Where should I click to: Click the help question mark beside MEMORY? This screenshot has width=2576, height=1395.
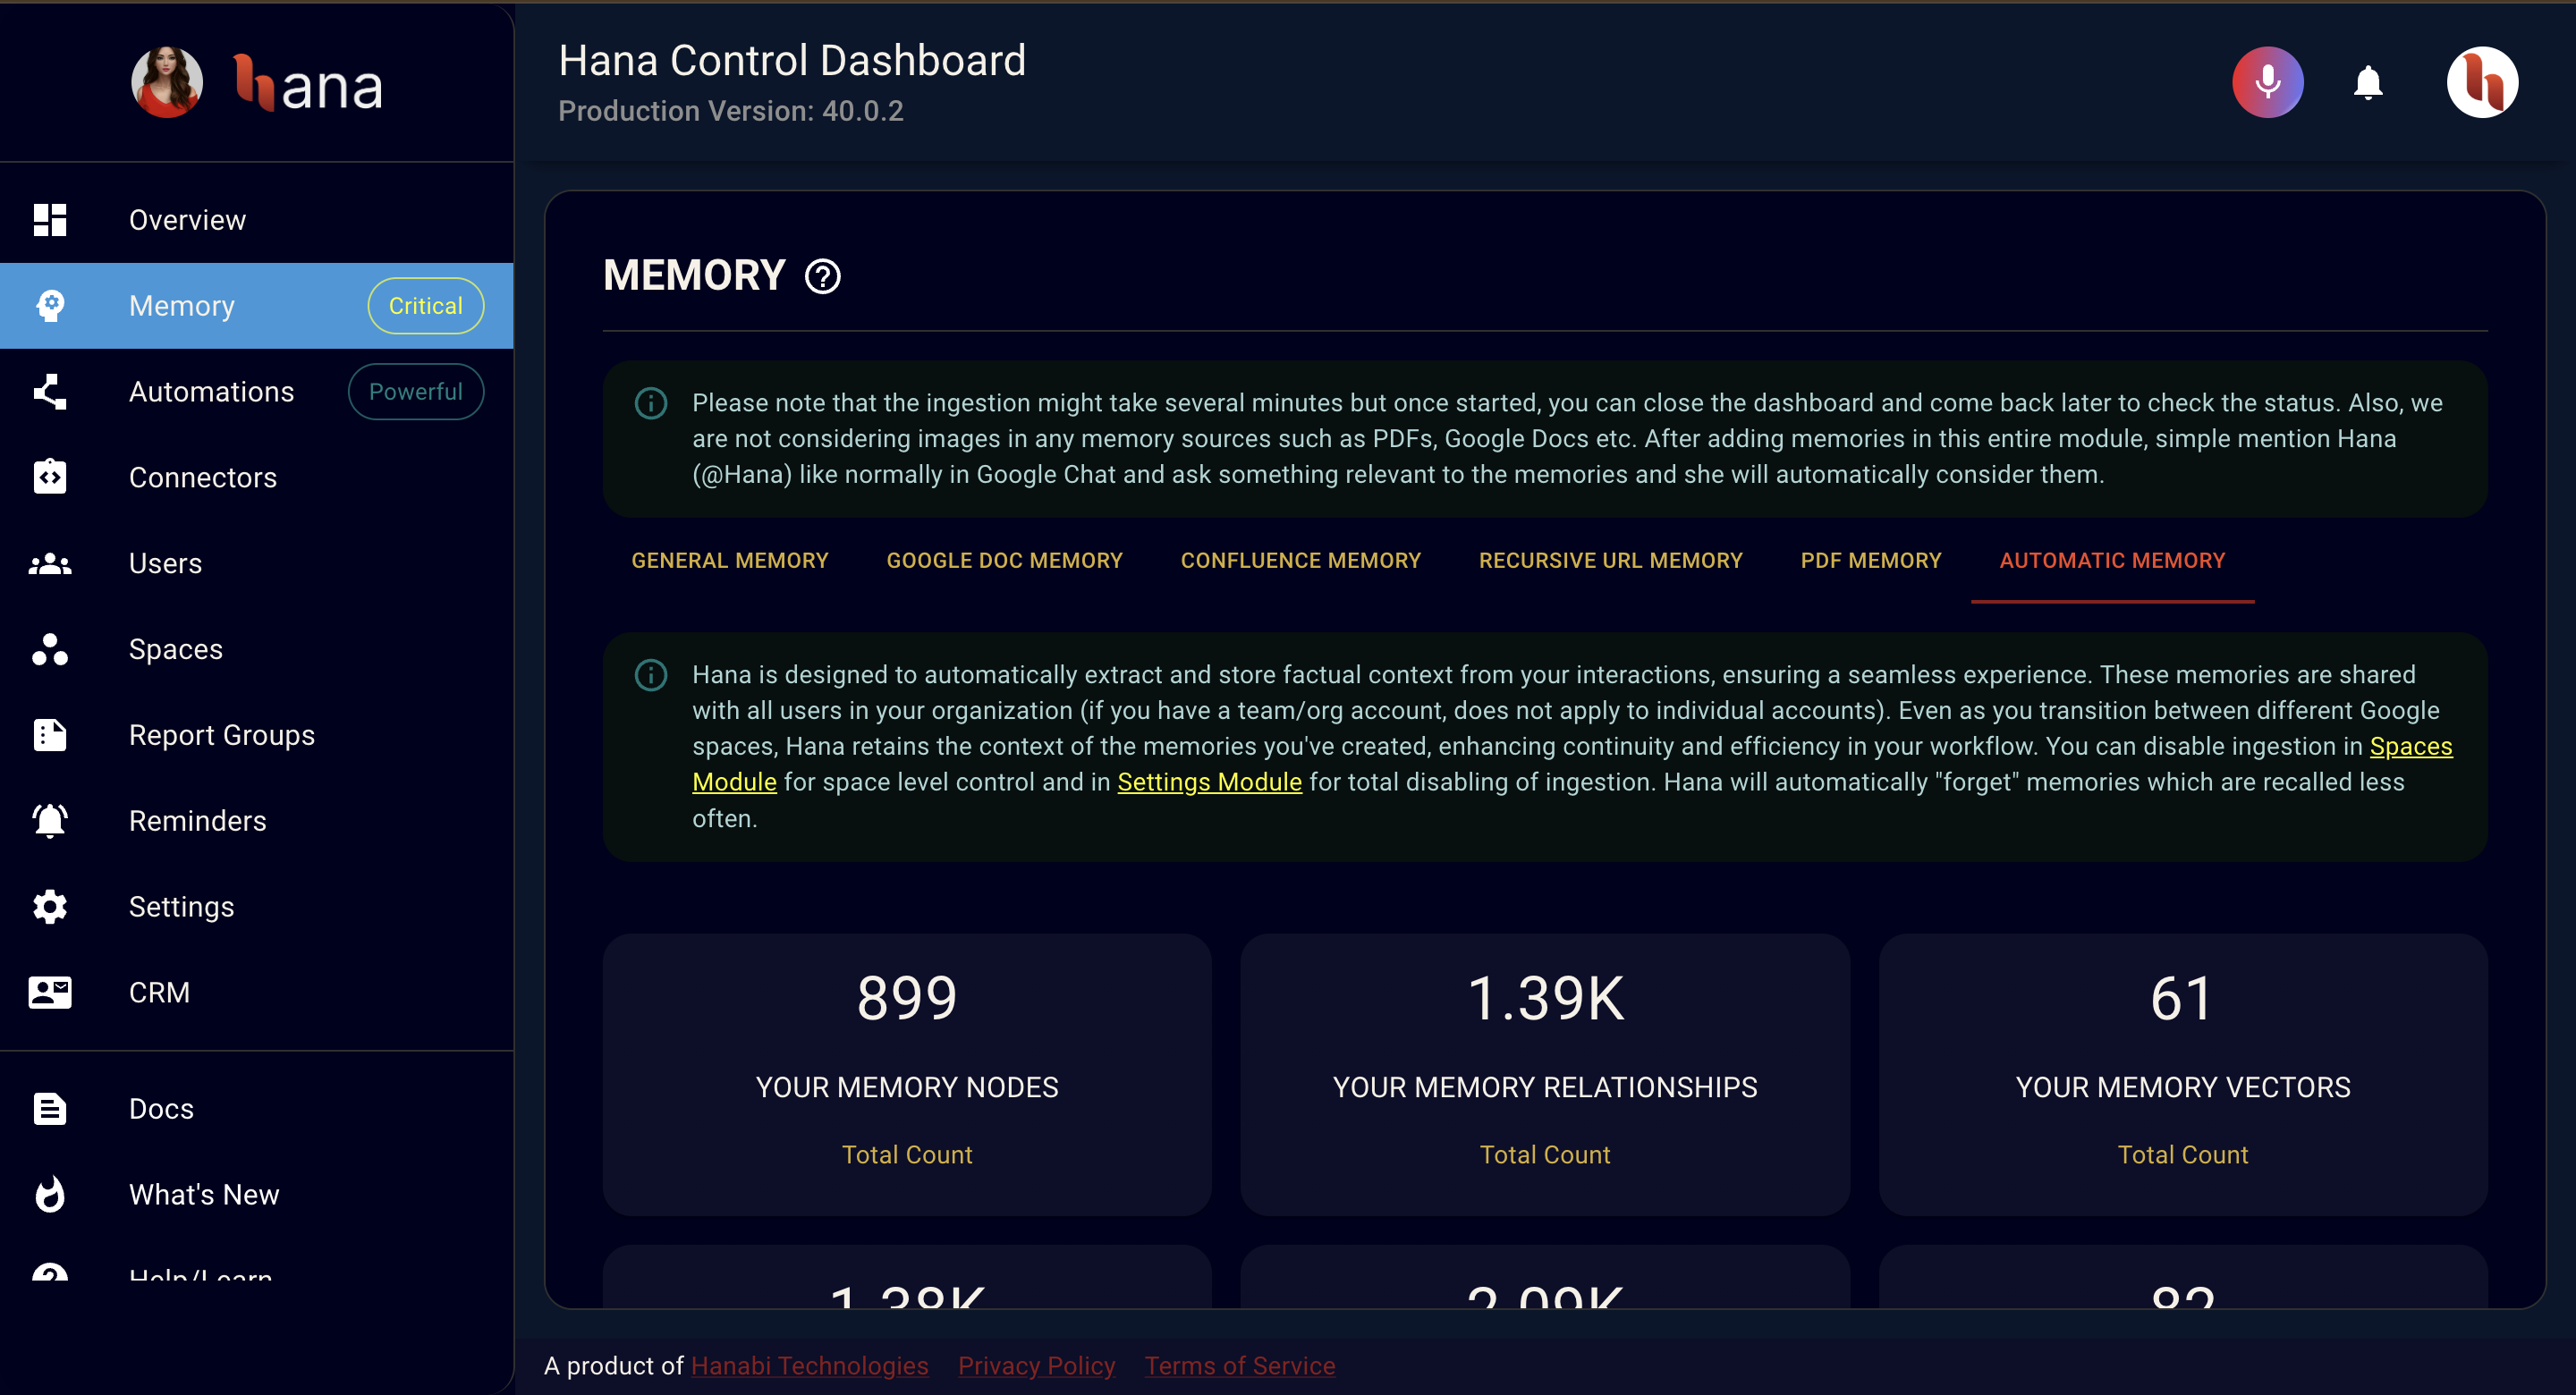click(x=823, y=277)
